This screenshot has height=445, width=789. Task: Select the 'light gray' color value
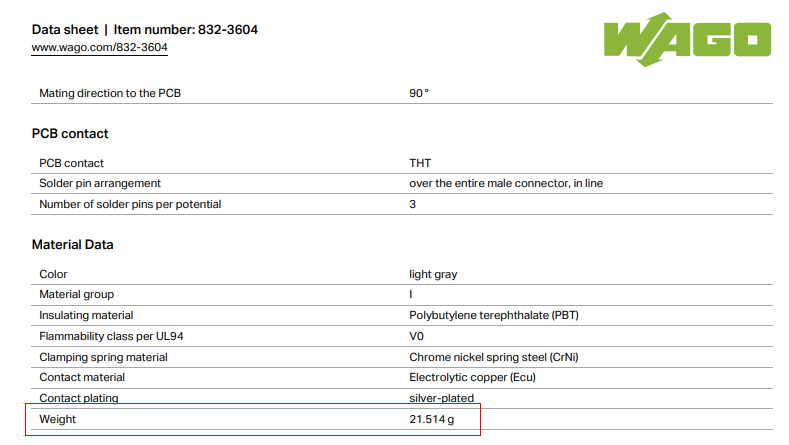[433, 273]
